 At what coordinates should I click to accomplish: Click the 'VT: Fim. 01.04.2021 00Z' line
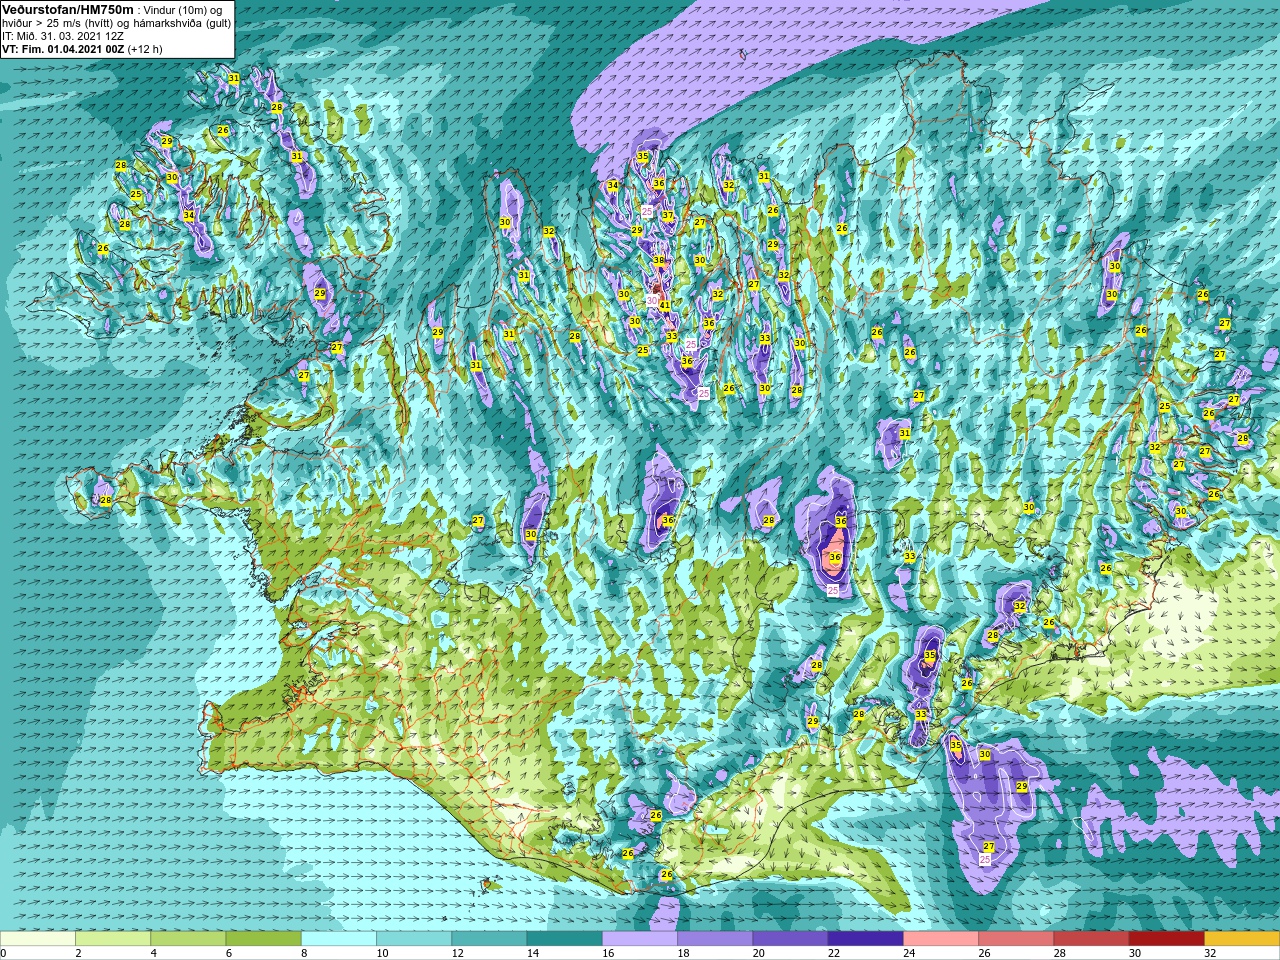(63, 49)
